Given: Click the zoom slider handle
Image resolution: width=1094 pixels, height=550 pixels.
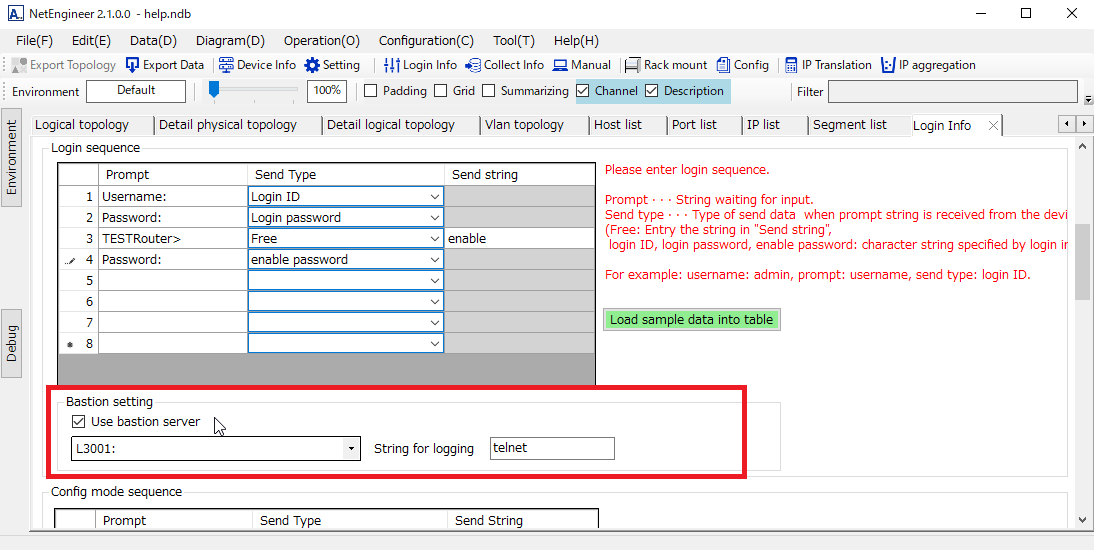Looking at the screenshot, I should click(213, 90).
